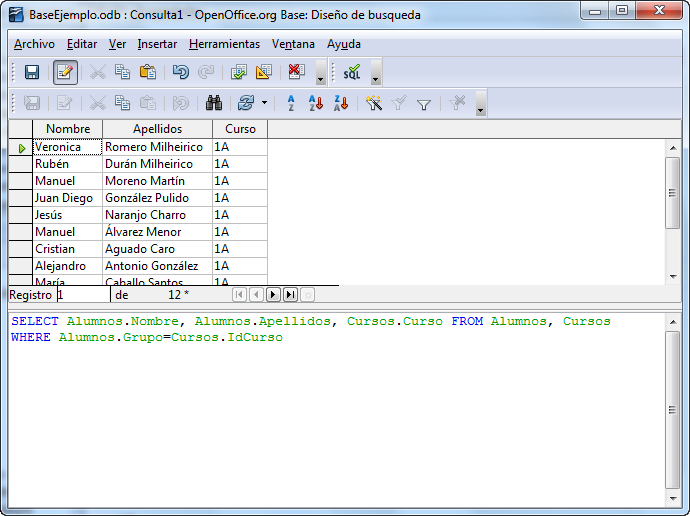Image resolution: width=690 pixels, height=516 pixels.
Task: Click cell 'Juan Diego'
Action: click(68, 198)
